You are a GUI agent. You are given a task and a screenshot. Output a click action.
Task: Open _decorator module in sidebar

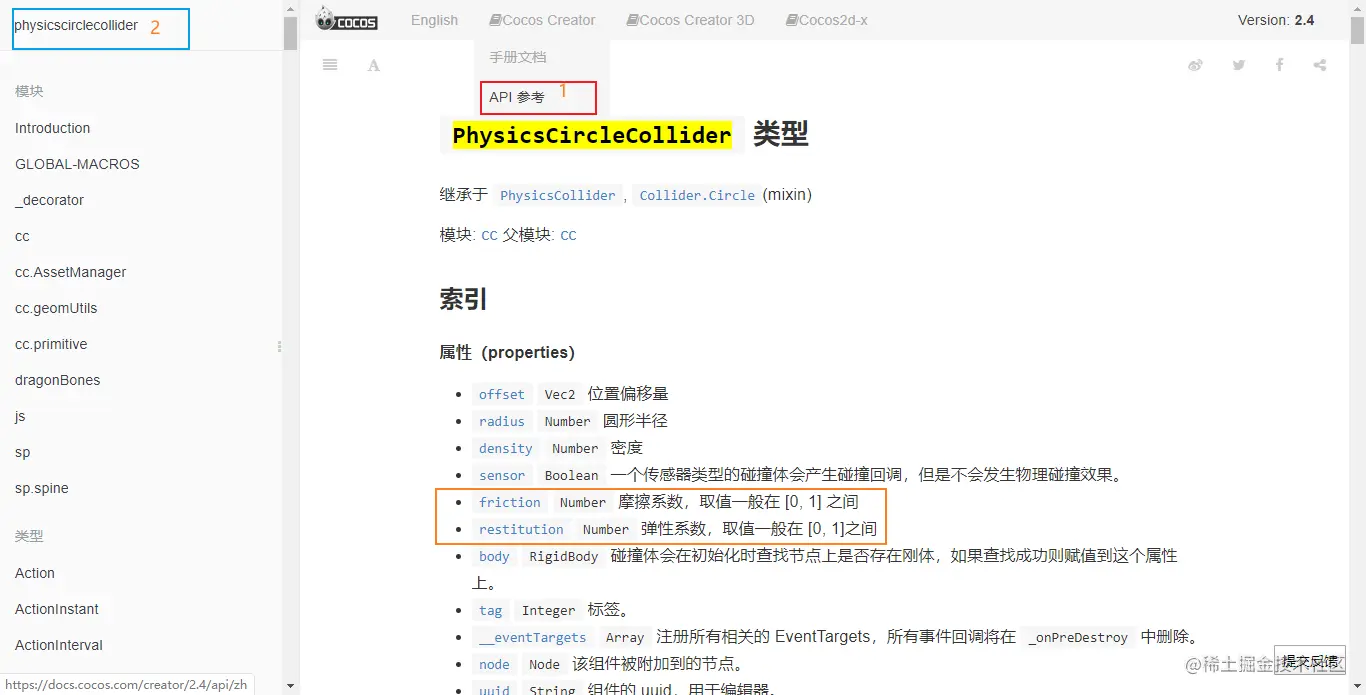pos(49,200)
